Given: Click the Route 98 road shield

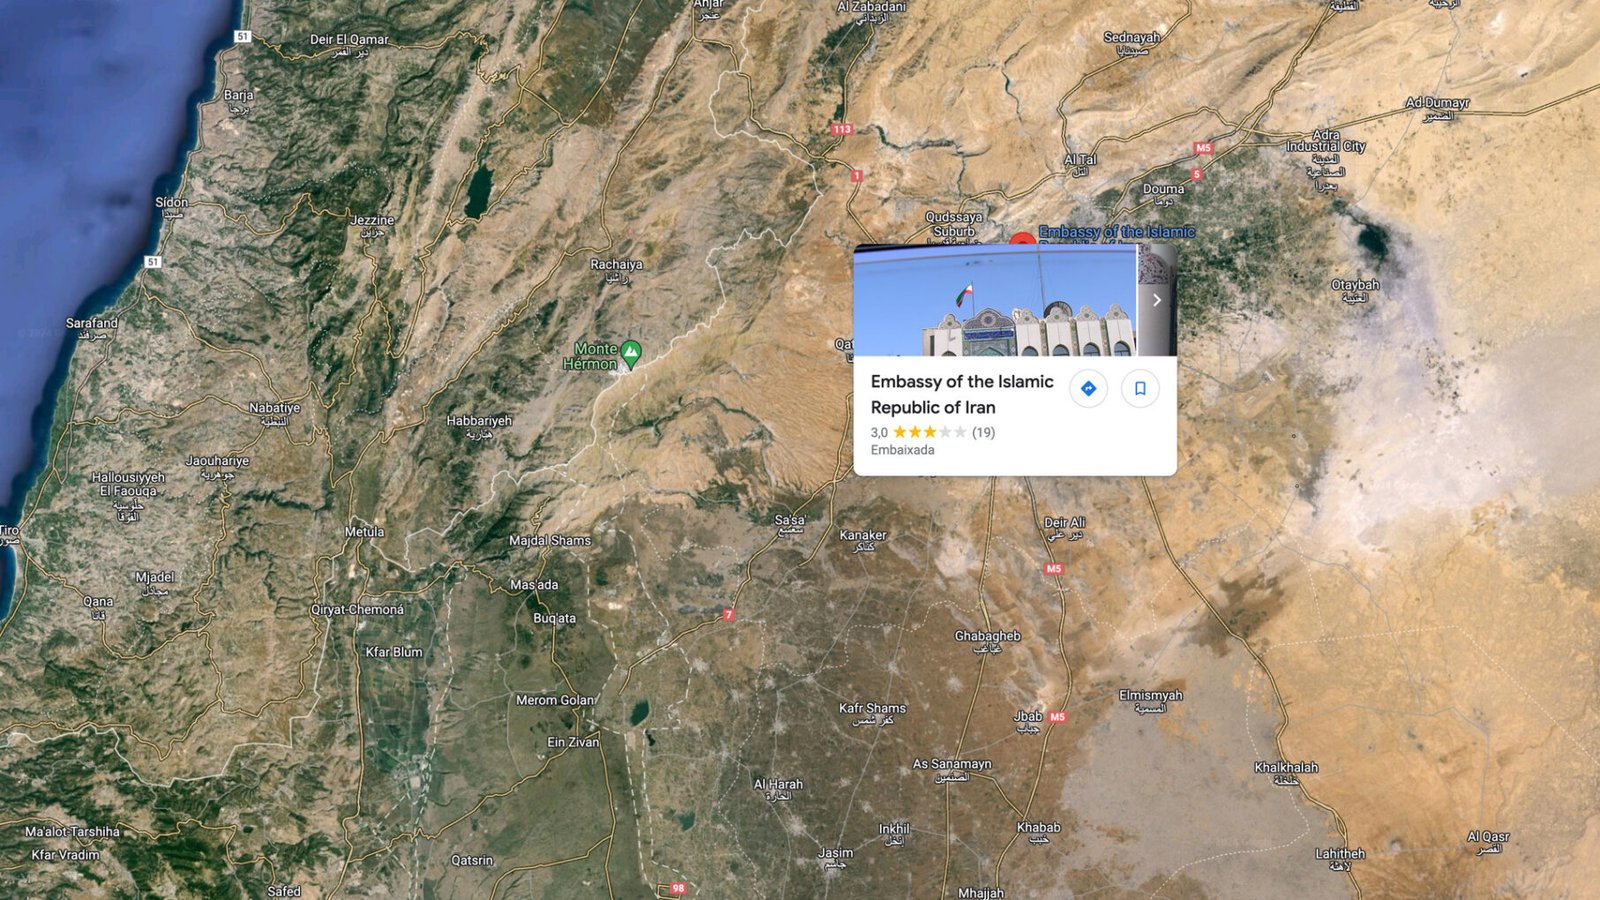Looking at the screenshot, I should tap(678, 888).
